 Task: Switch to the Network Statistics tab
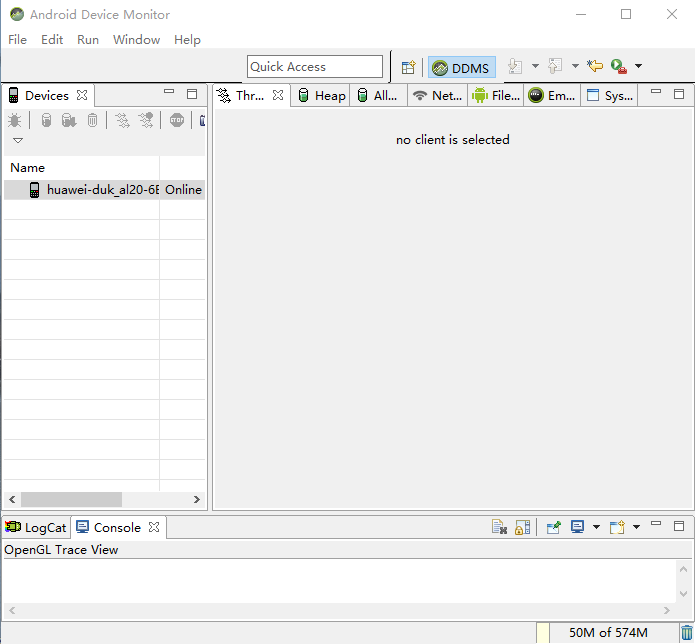pos(437,95)
